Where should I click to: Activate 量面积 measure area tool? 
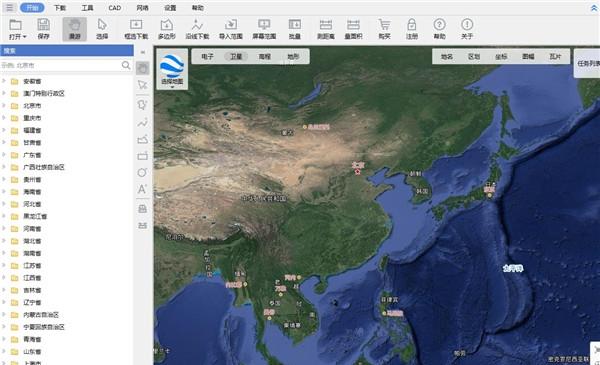[353, 29]
